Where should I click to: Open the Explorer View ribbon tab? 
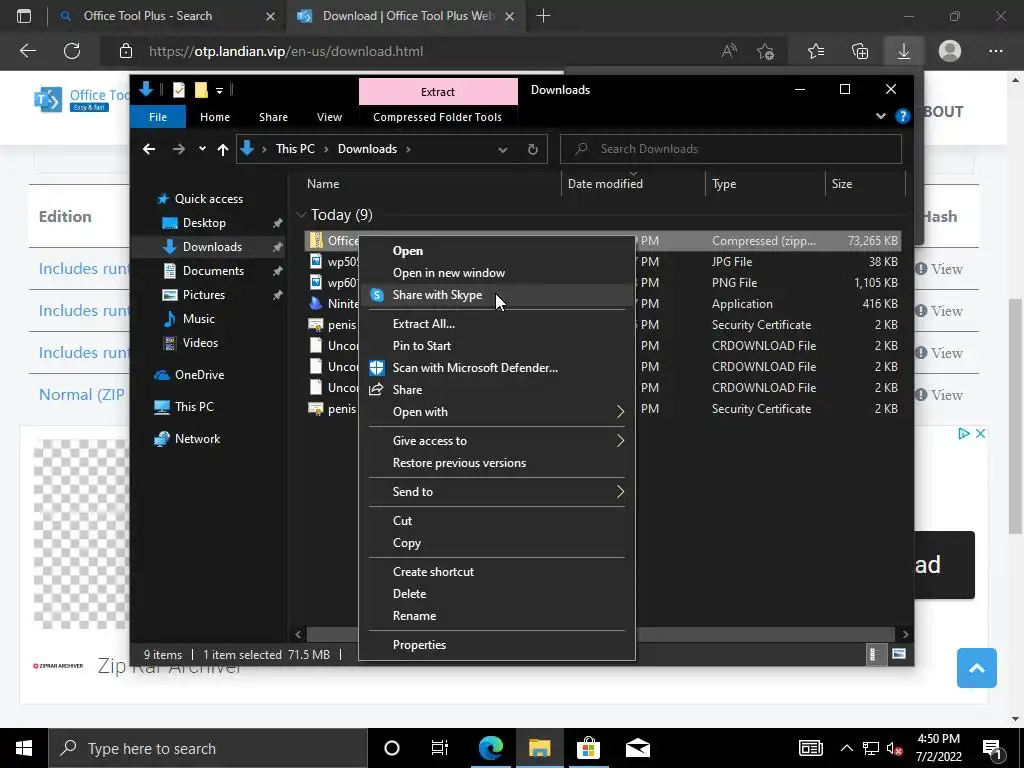(x=329, y=117)
